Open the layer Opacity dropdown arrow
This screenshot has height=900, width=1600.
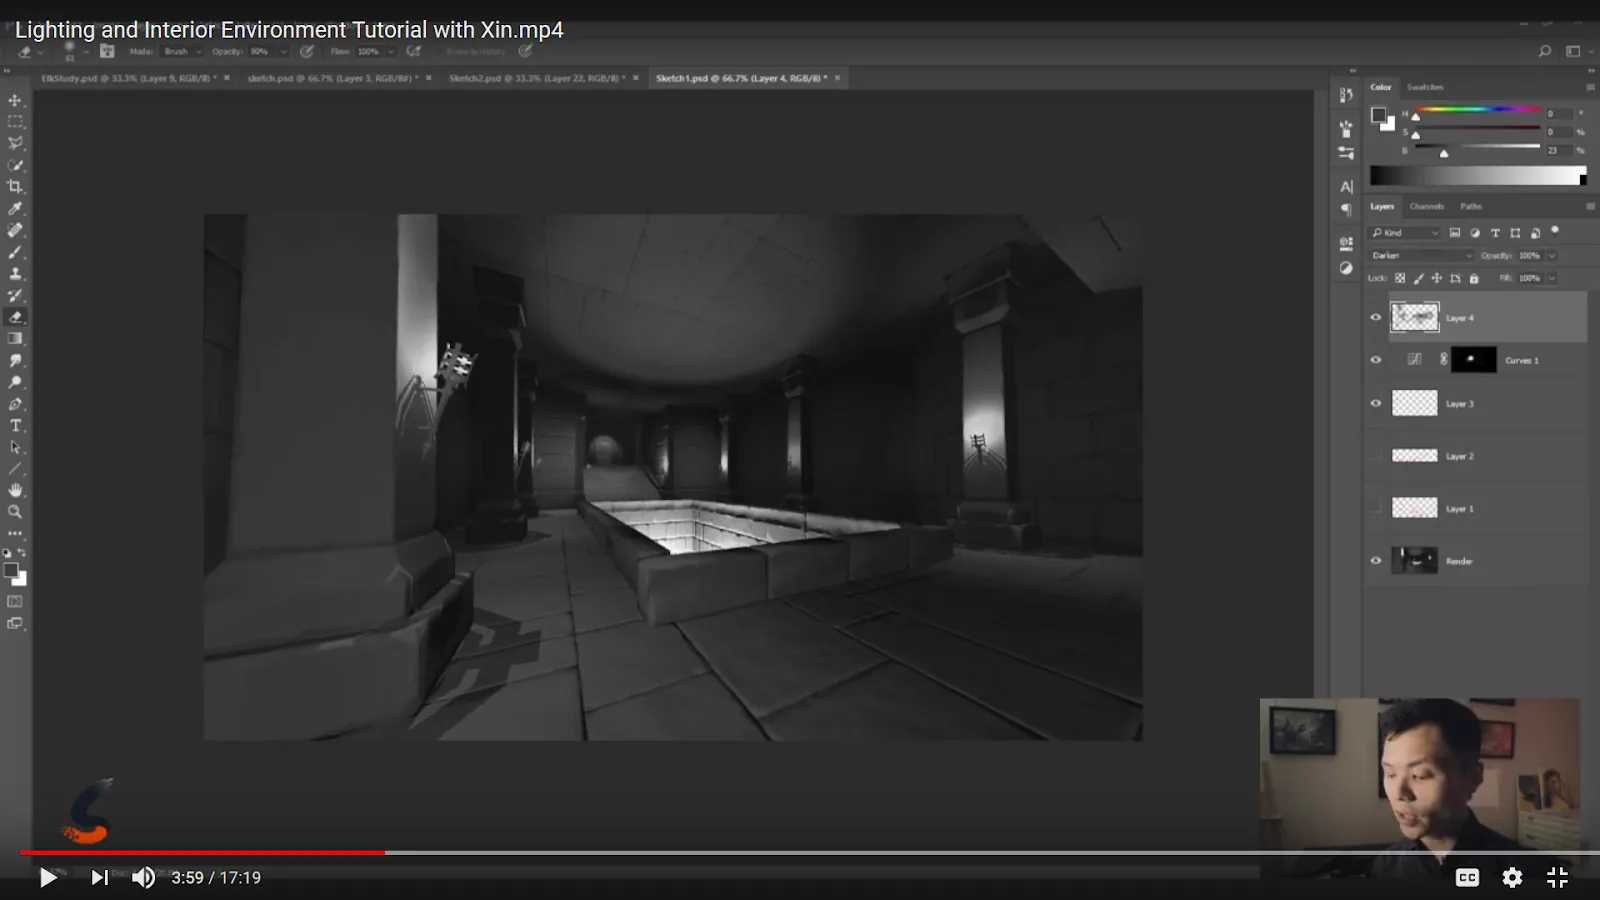pos(1552,256)
